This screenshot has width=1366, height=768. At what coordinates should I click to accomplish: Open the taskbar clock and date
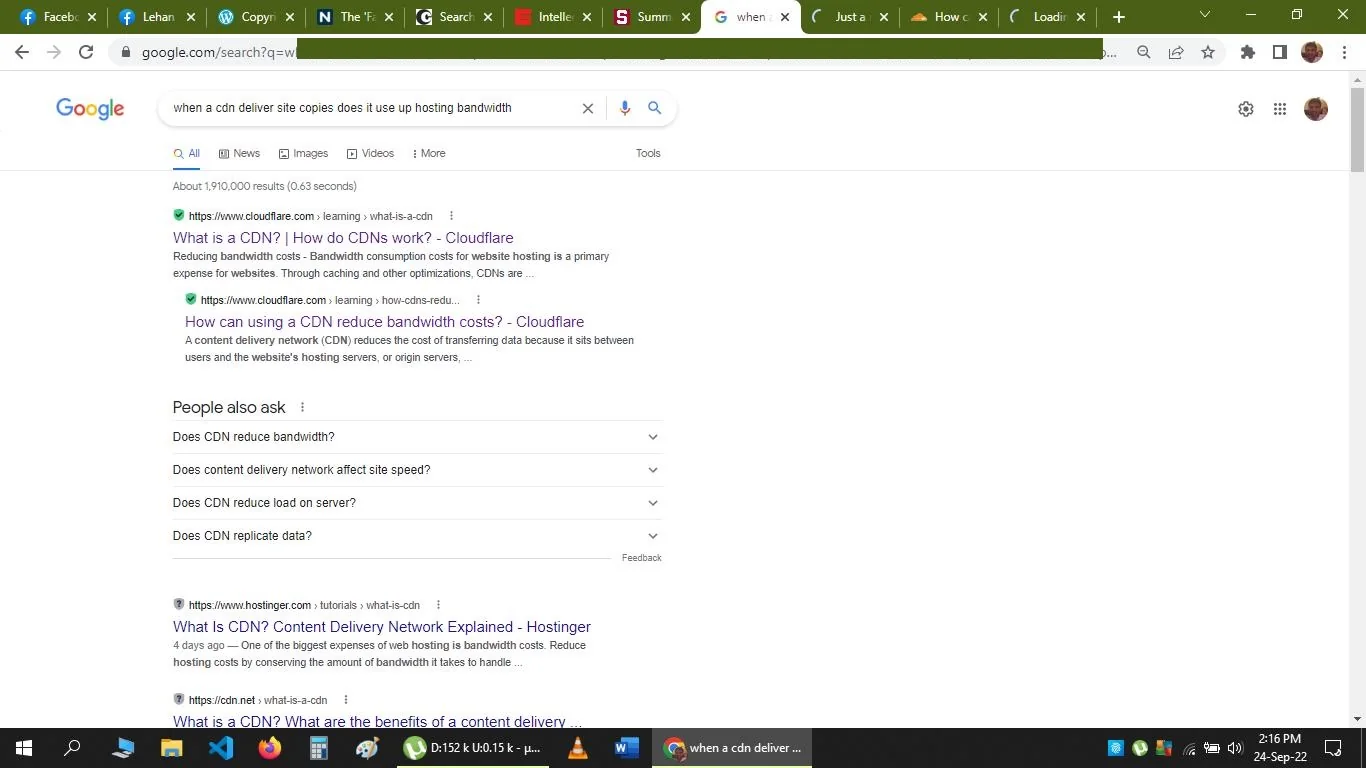point(1280,748)
